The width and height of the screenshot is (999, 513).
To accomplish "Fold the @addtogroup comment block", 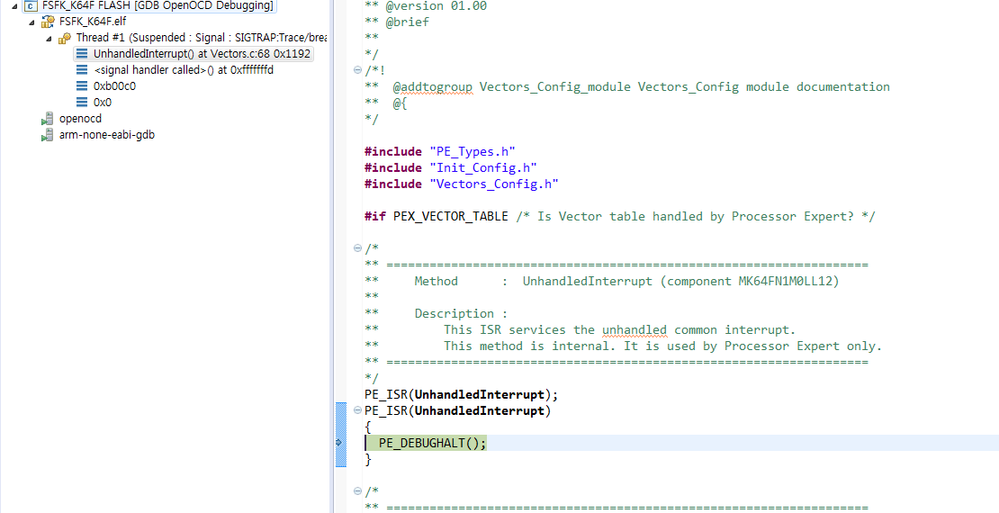I will coord(357,70).
